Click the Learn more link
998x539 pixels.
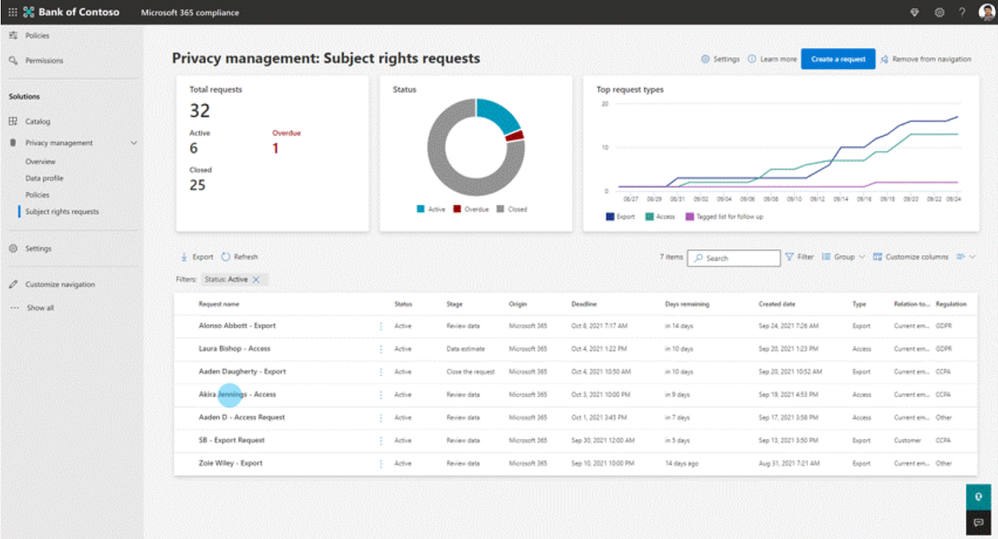coord(772,59)
